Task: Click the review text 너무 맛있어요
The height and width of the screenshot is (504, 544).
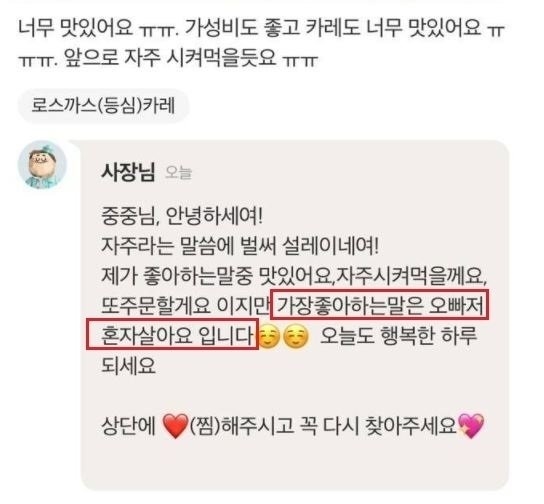Action: [x=75, y=27]
